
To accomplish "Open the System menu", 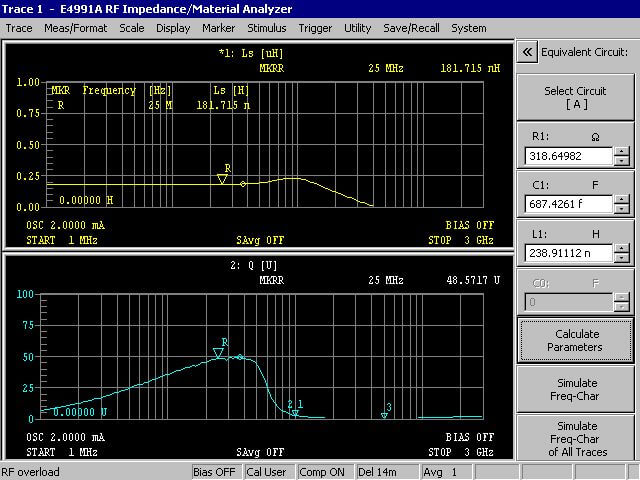I will [x=469, y=28].
